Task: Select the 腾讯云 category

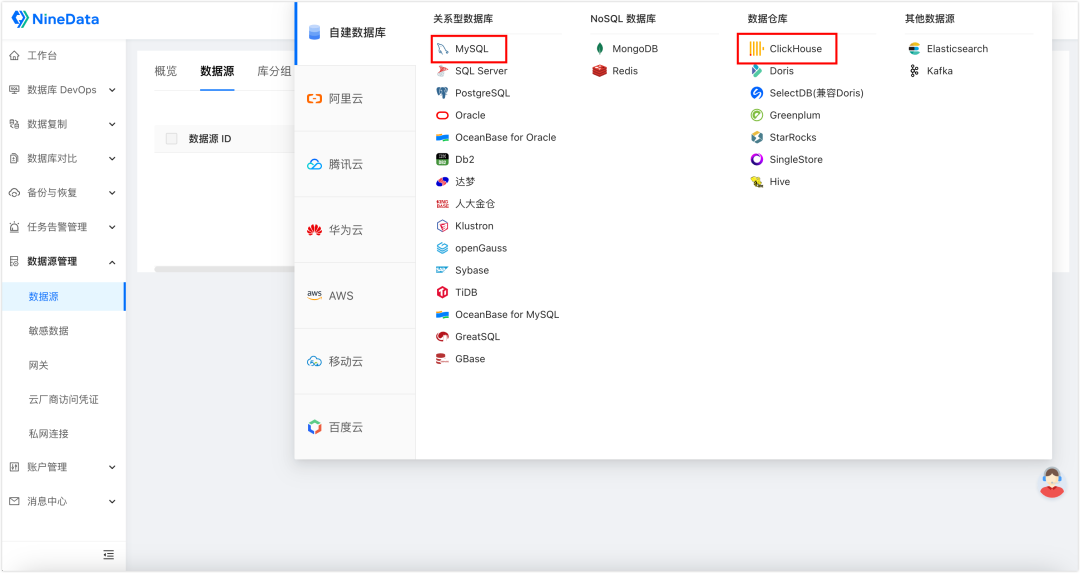Action: (355, 164)
